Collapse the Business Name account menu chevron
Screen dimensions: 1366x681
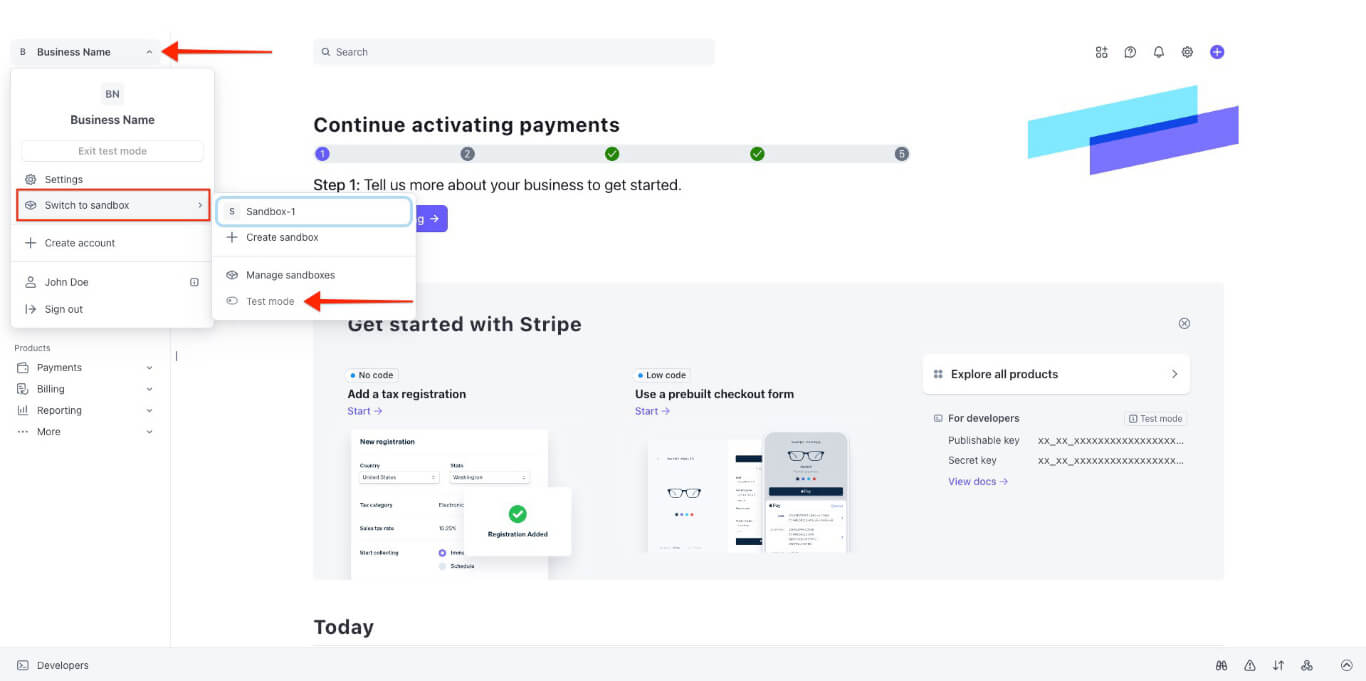[149, 51]
